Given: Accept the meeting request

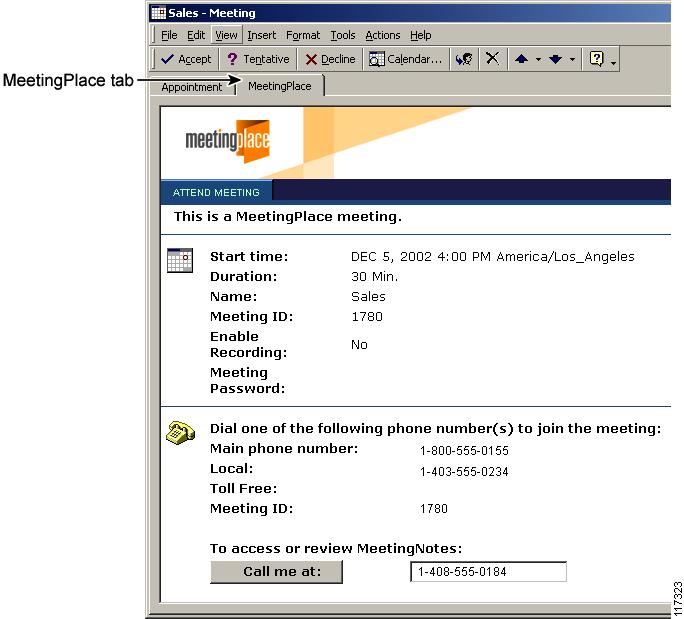Looking at the screenshot, I should (x=186, y=59).
